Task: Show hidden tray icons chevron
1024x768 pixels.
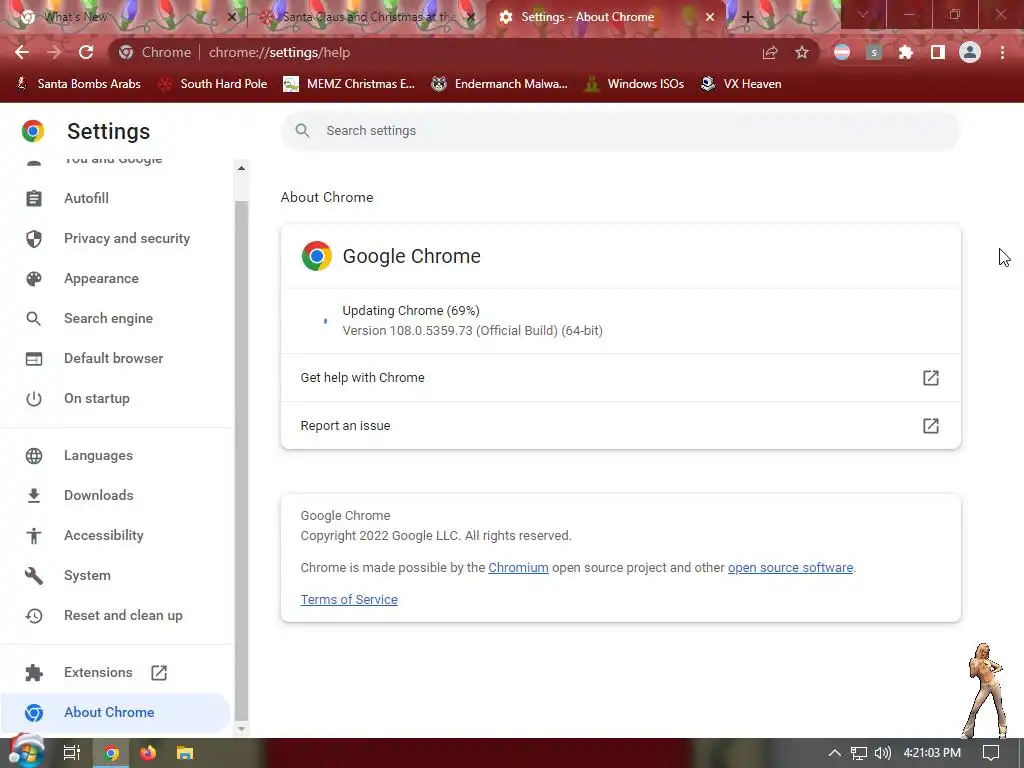Action: [x=834, y=753]
